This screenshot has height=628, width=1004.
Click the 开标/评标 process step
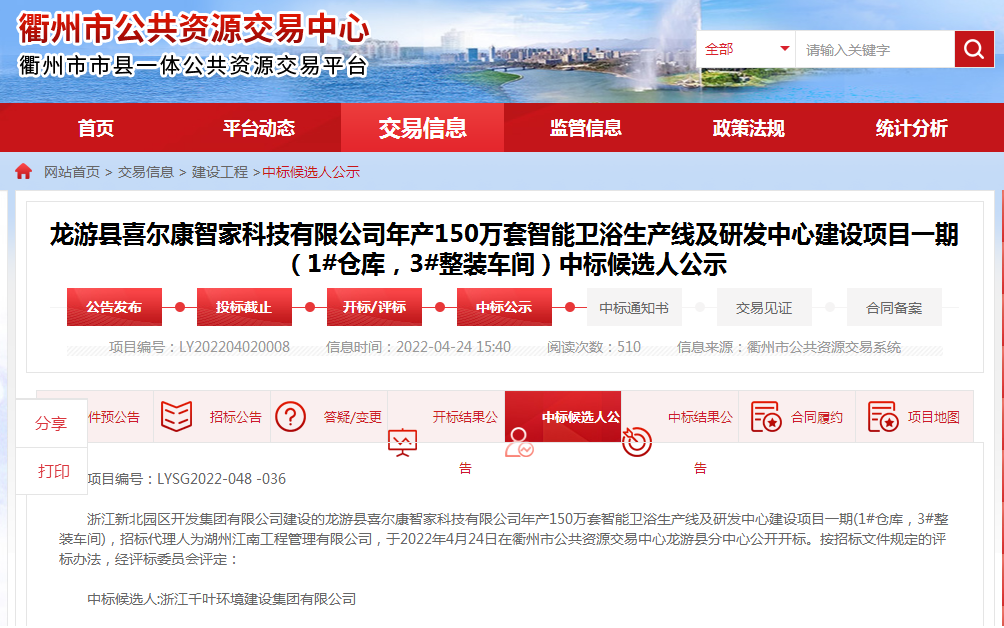coord(374,307)
